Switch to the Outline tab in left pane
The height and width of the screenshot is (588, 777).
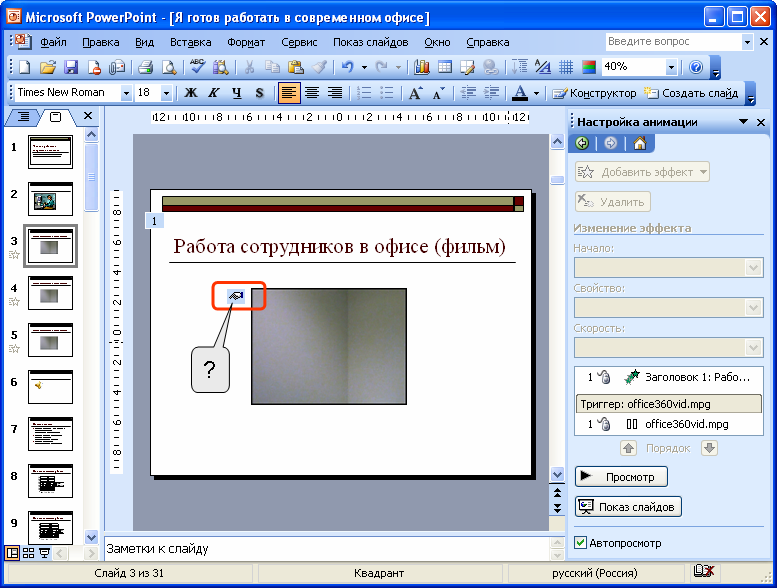tap(23, 117)
